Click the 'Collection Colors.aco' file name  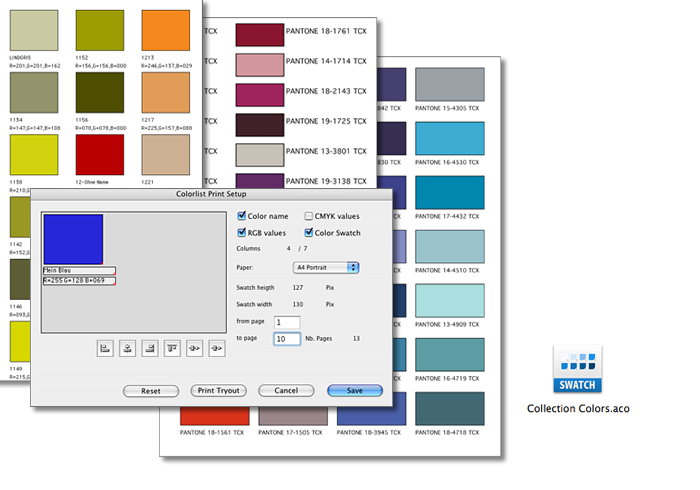[x=578, y=409]
